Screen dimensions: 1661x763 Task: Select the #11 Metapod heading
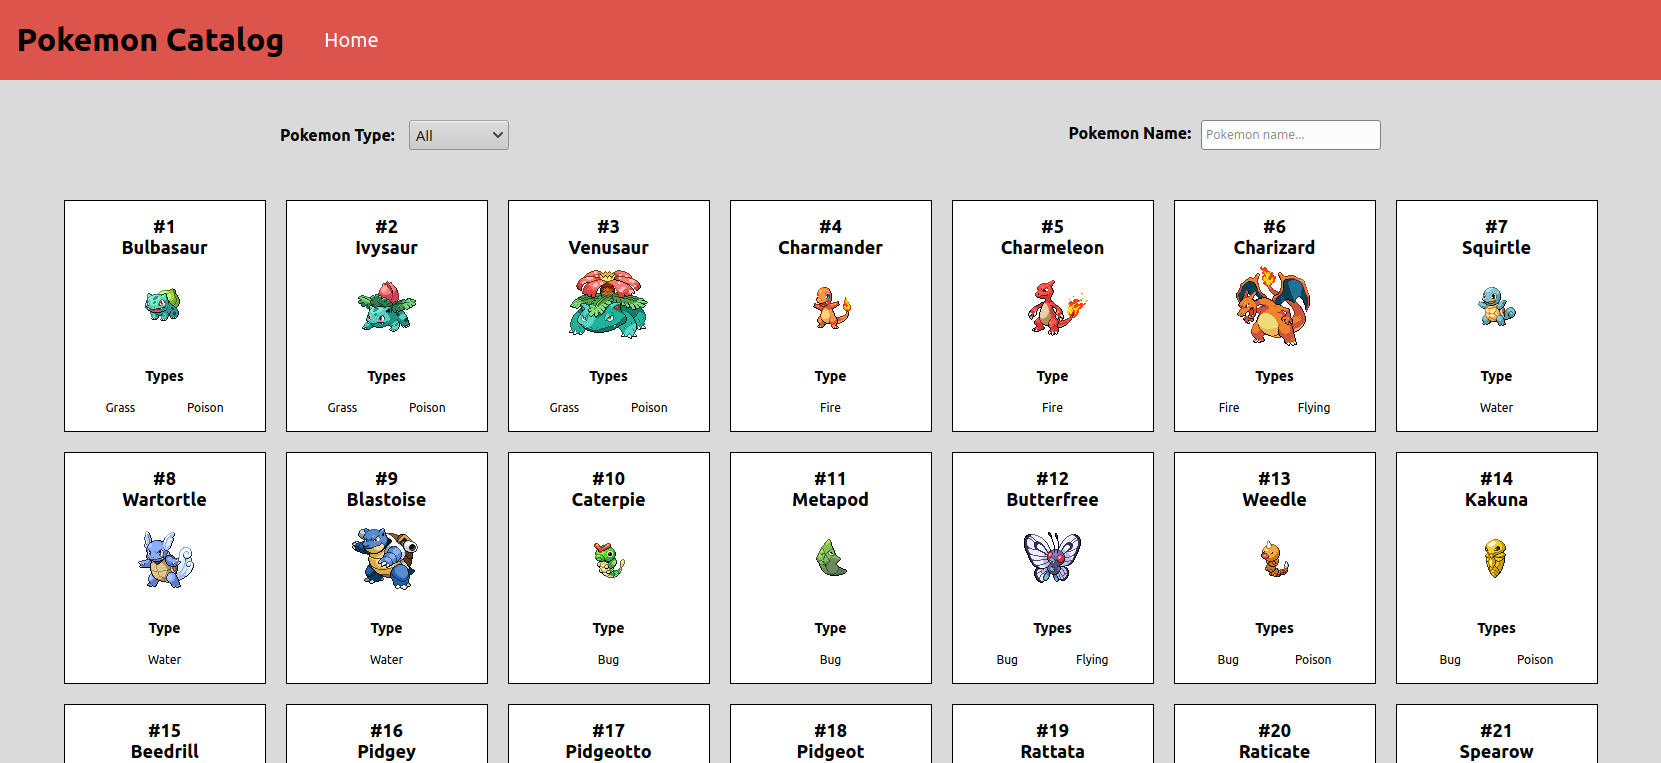(831, 489)
